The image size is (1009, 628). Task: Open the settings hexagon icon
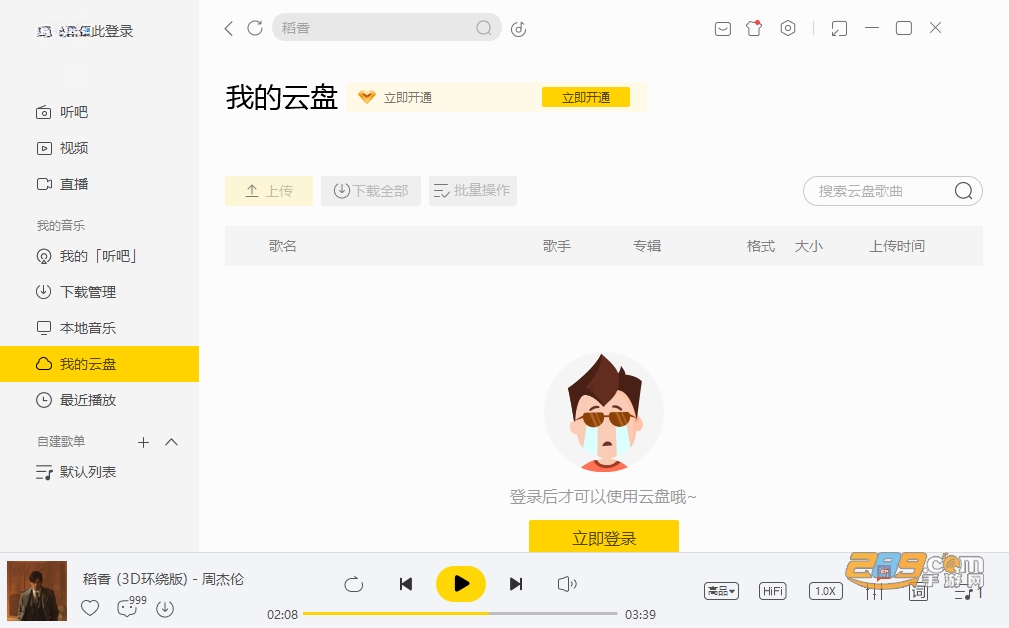click(788, 28)
